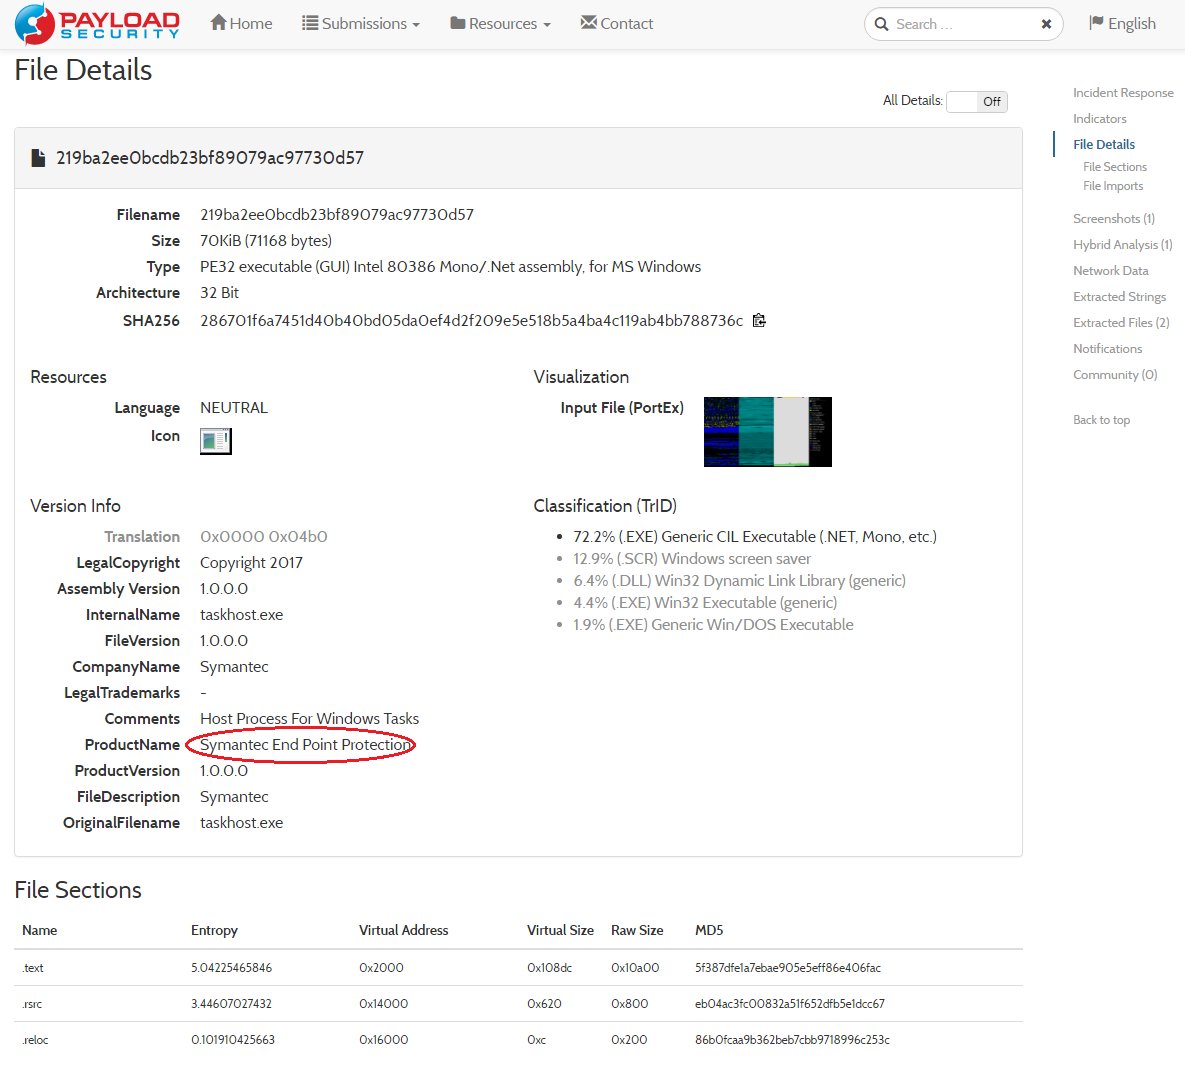
Task: Click the Filename value 219ba2ee0bcdb23bf89079ac97730d57
Action: pyautogui.click(x=336, y=215)
